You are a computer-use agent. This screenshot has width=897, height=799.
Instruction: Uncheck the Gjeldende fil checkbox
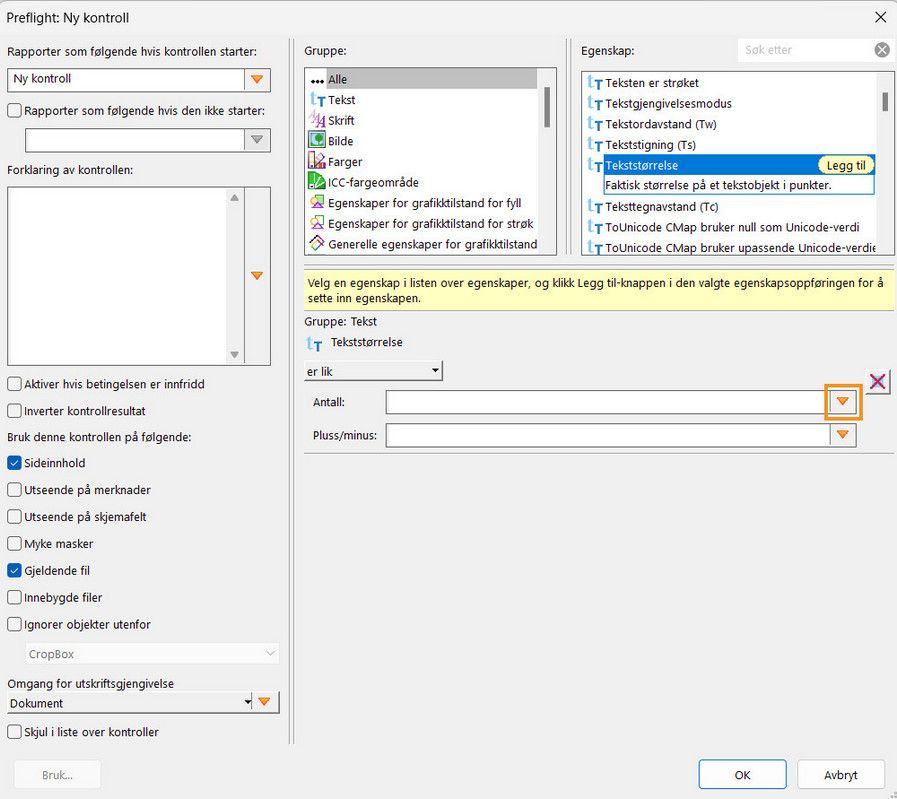(x=14, y=570)
